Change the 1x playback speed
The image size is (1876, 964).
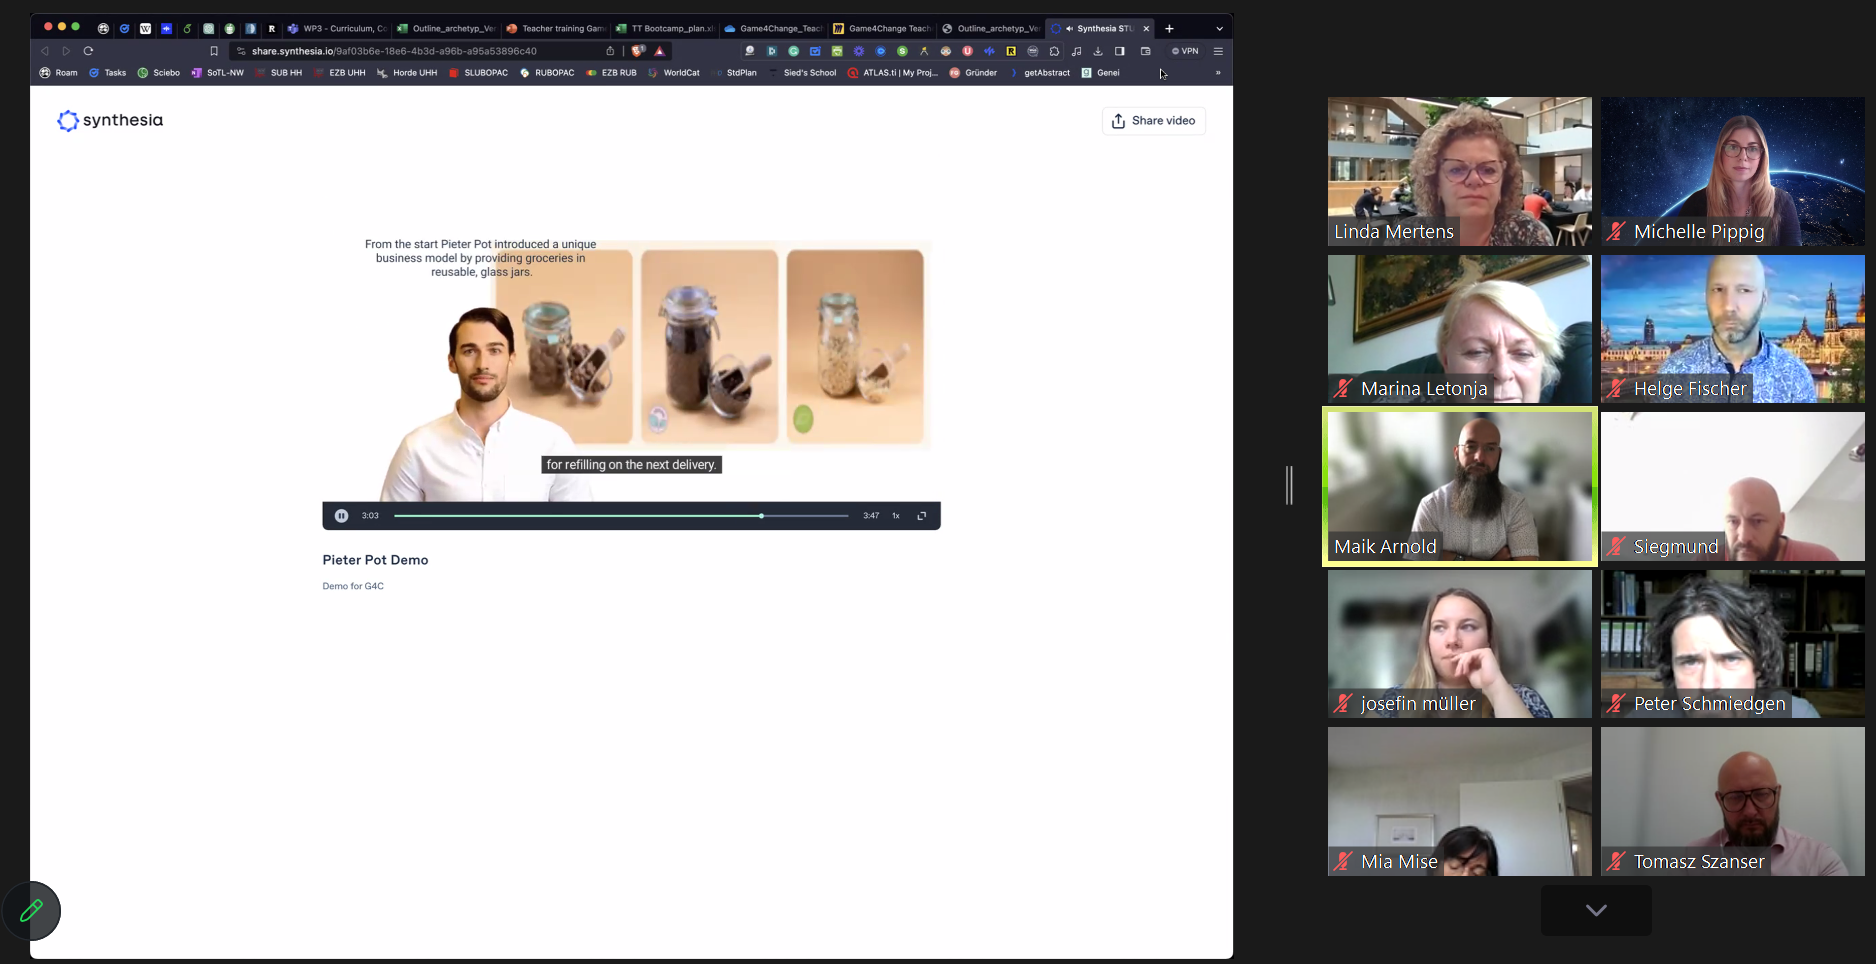click(896, 516)
